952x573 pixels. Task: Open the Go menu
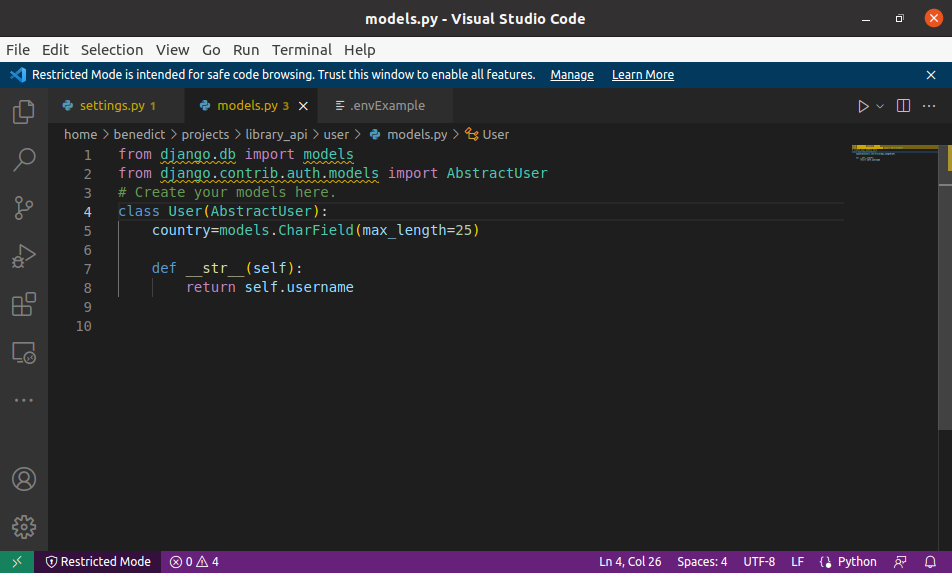tap(211, 50)
